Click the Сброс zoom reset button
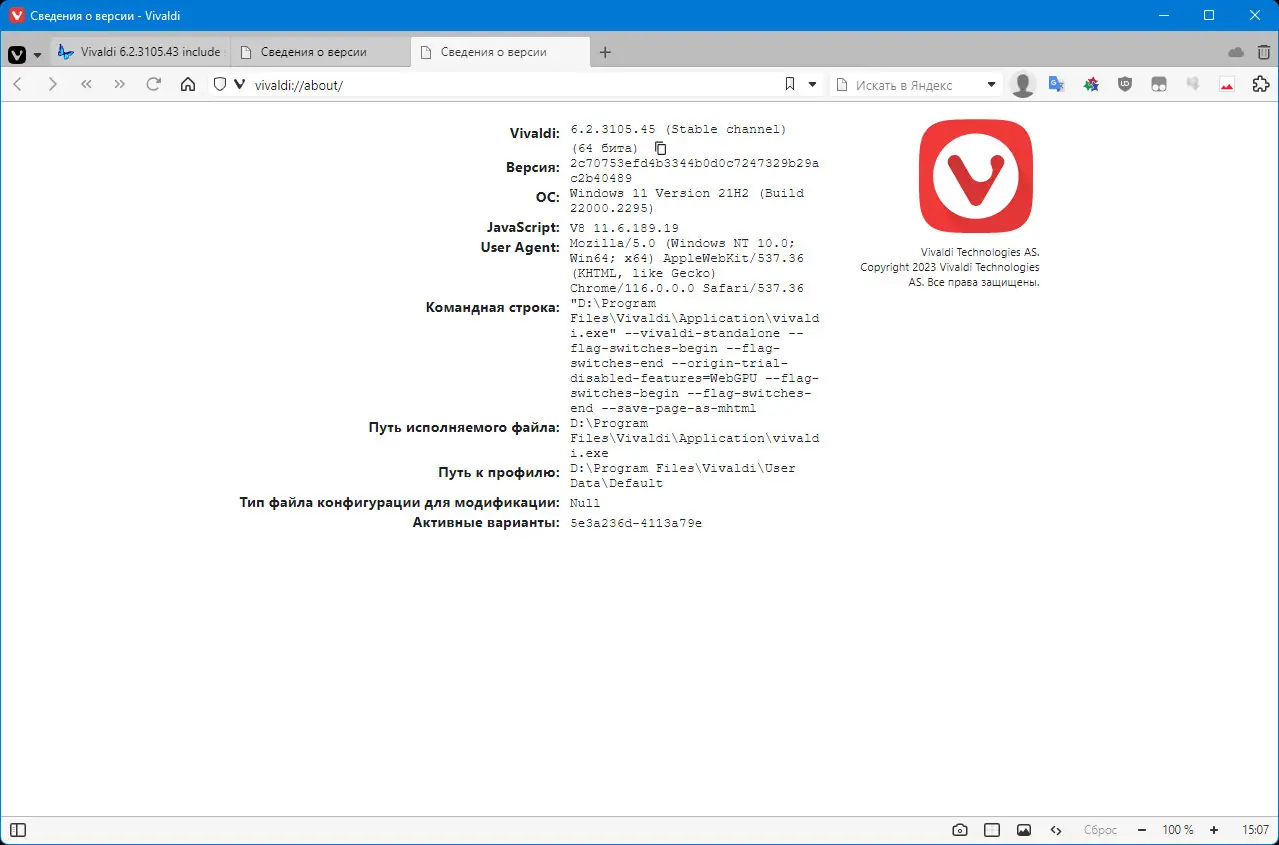Image resolution: width=1279 pixels, height=845 pixels. pyautogui.click(x=1100, y=830)
